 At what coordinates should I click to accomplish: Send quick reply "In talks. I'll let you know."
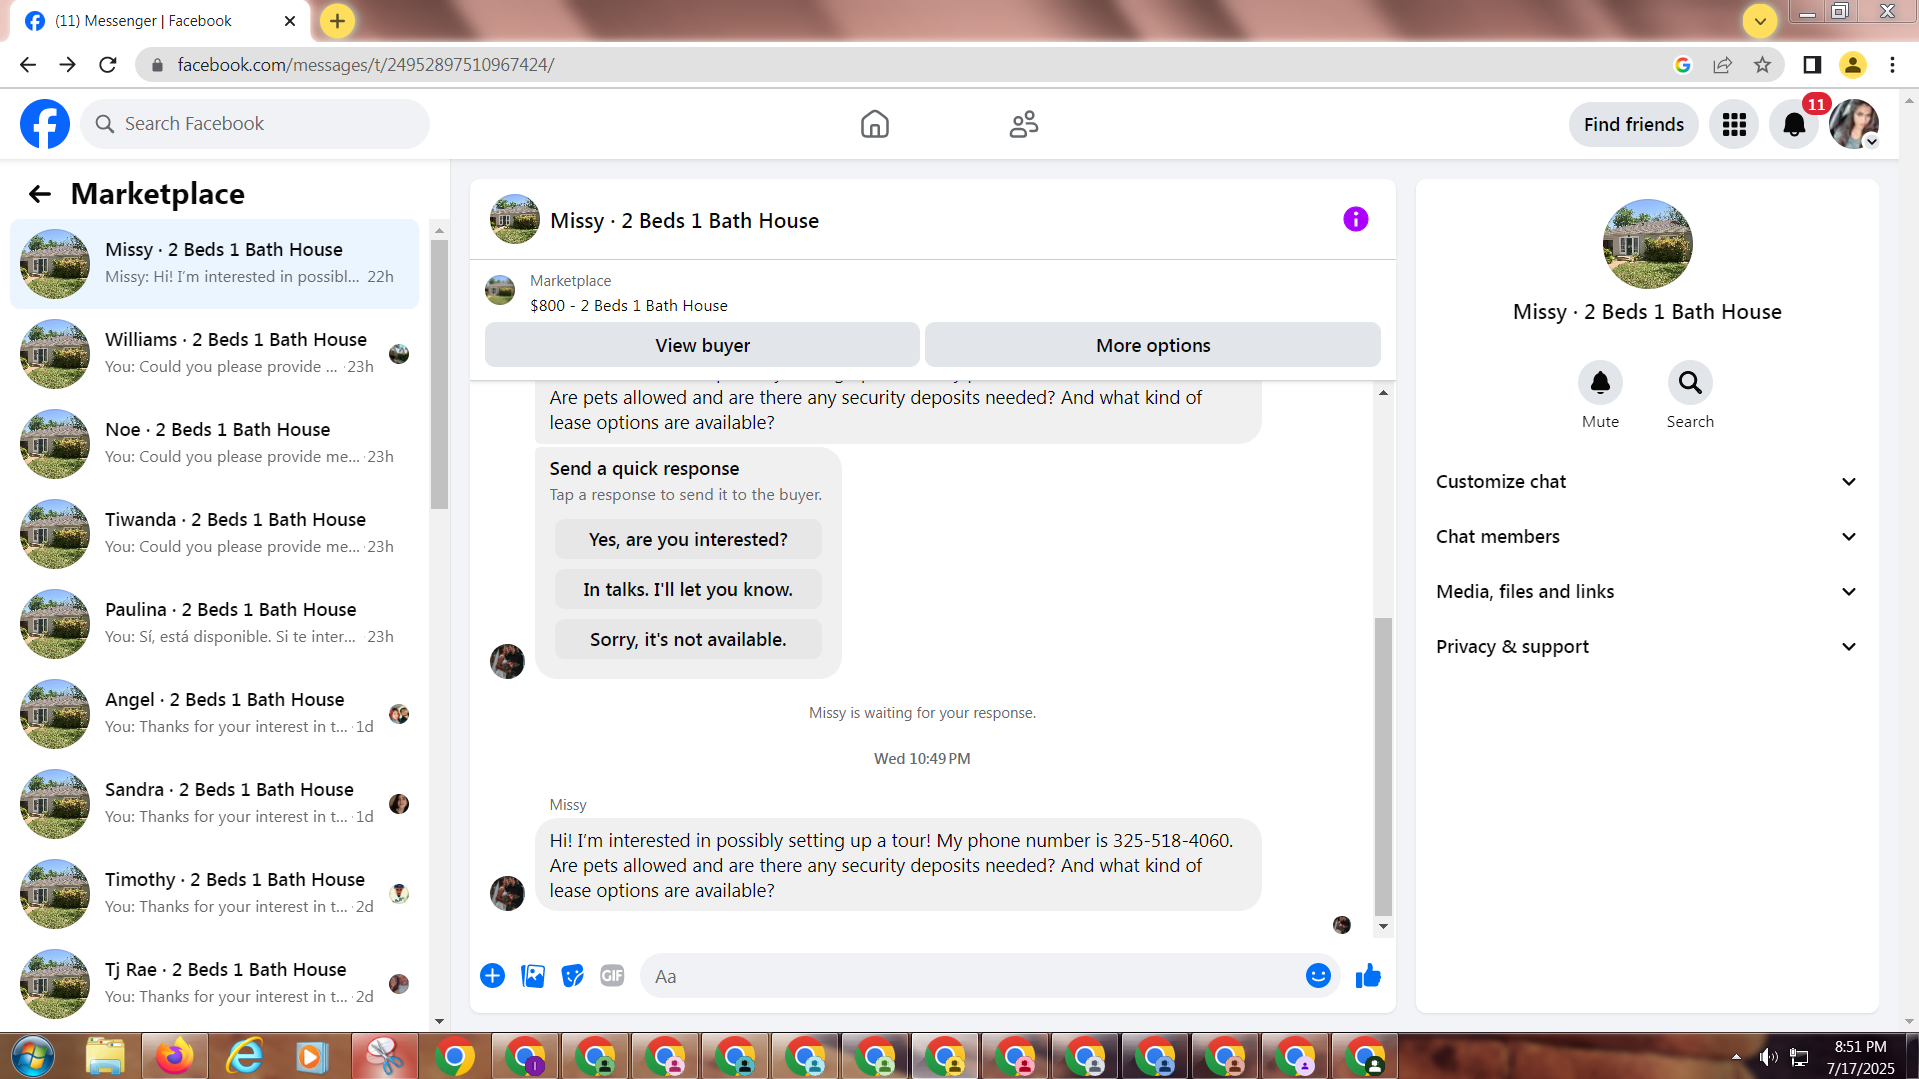(688, 590)
